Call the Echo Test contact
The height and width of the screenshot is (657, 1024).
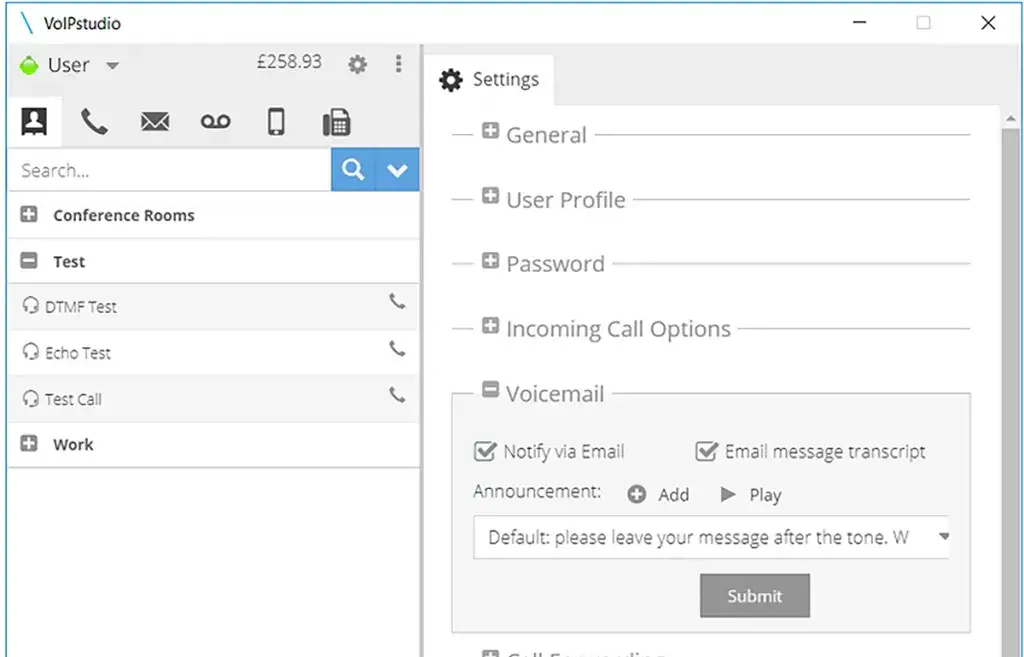pos(397,349)
